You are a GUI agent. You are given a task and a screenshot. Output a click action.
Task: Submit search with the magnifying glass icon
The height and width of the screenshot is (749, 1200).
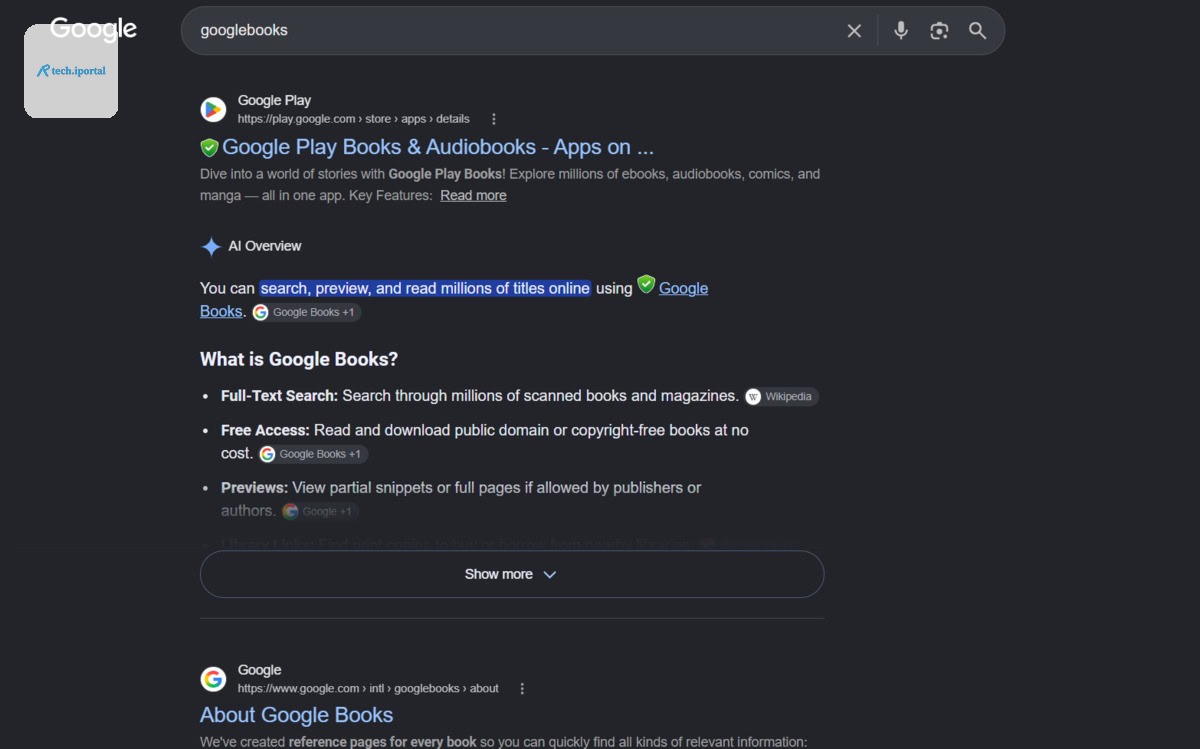(978, 31)
